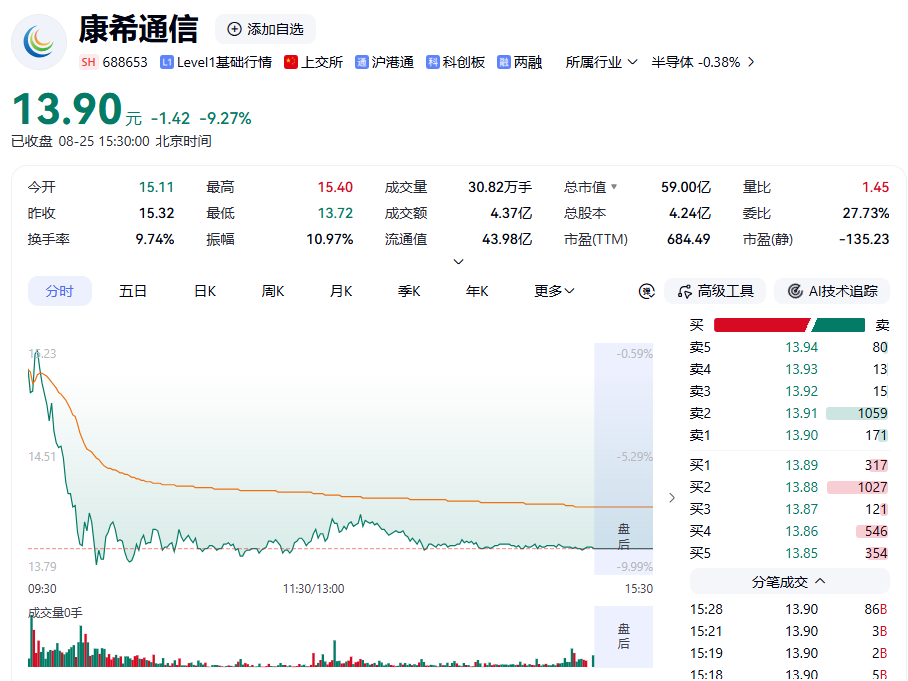Open the 更多 chart period dropdown
This screenshot has height=681, width=908.
pos(554,291)
